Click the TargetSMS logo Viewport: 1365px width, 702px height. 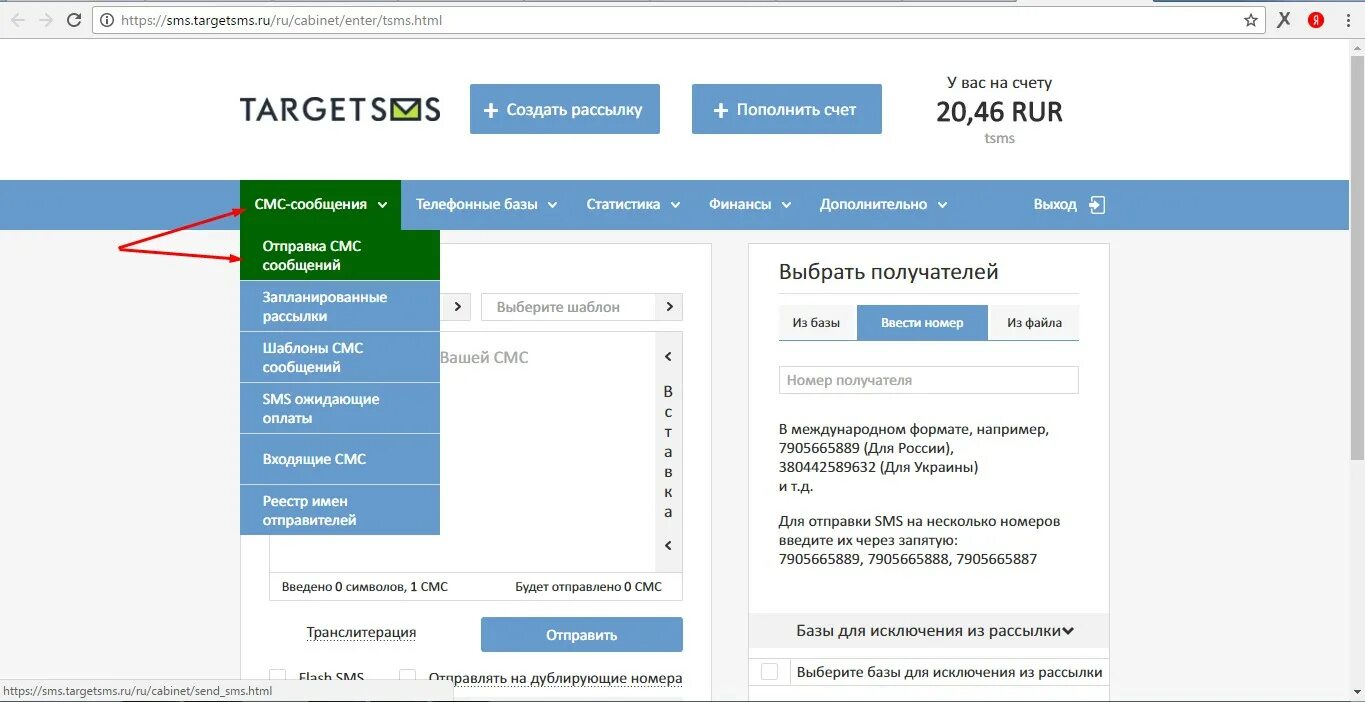(340, 109)
